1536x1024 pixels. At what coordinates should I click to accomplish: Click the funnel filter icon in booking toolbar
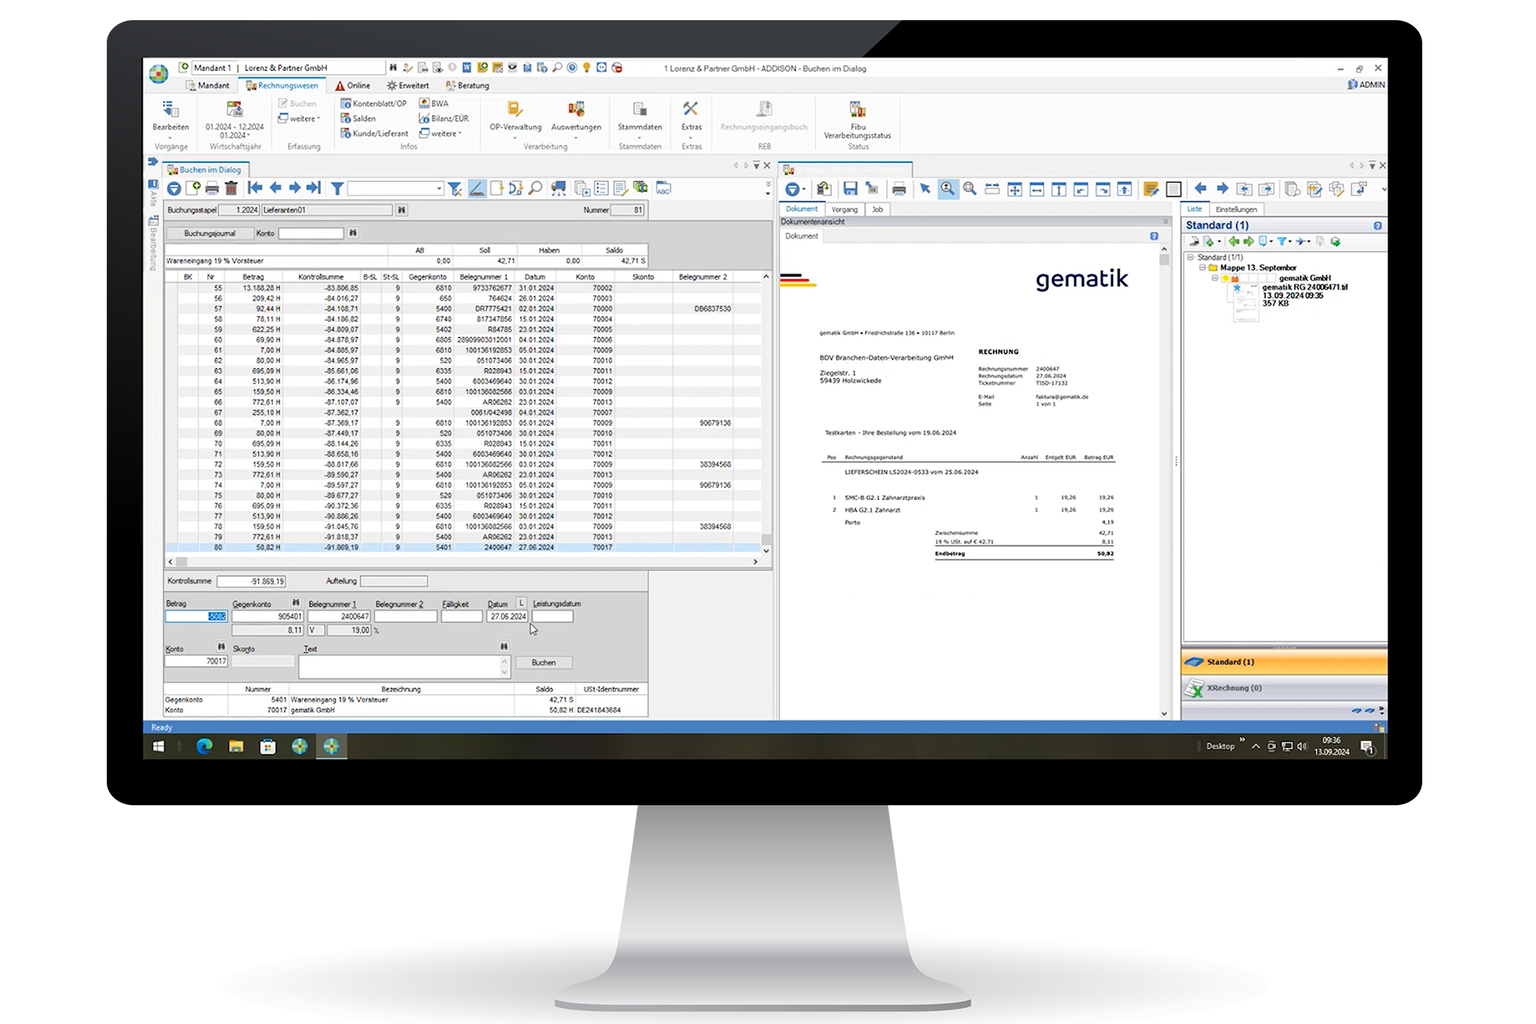[338, 188]
